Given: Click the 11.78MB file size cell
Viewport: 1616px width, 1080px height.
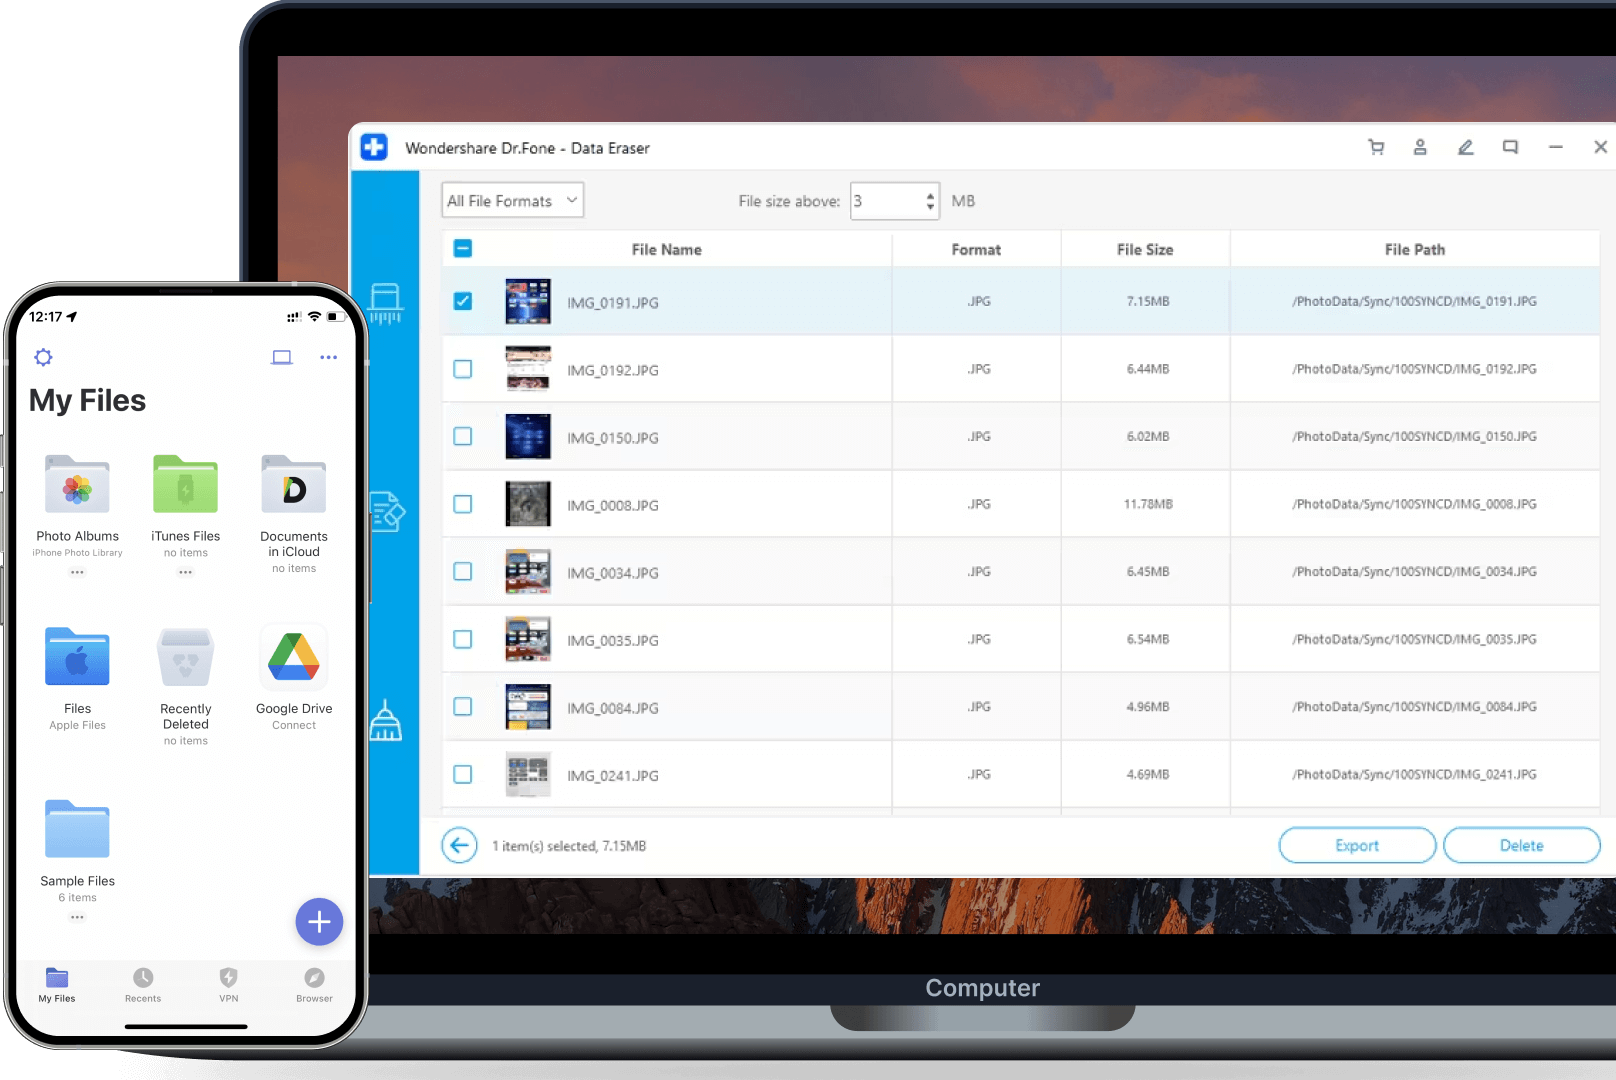Looking at the screenshot, I should 1148,504.
